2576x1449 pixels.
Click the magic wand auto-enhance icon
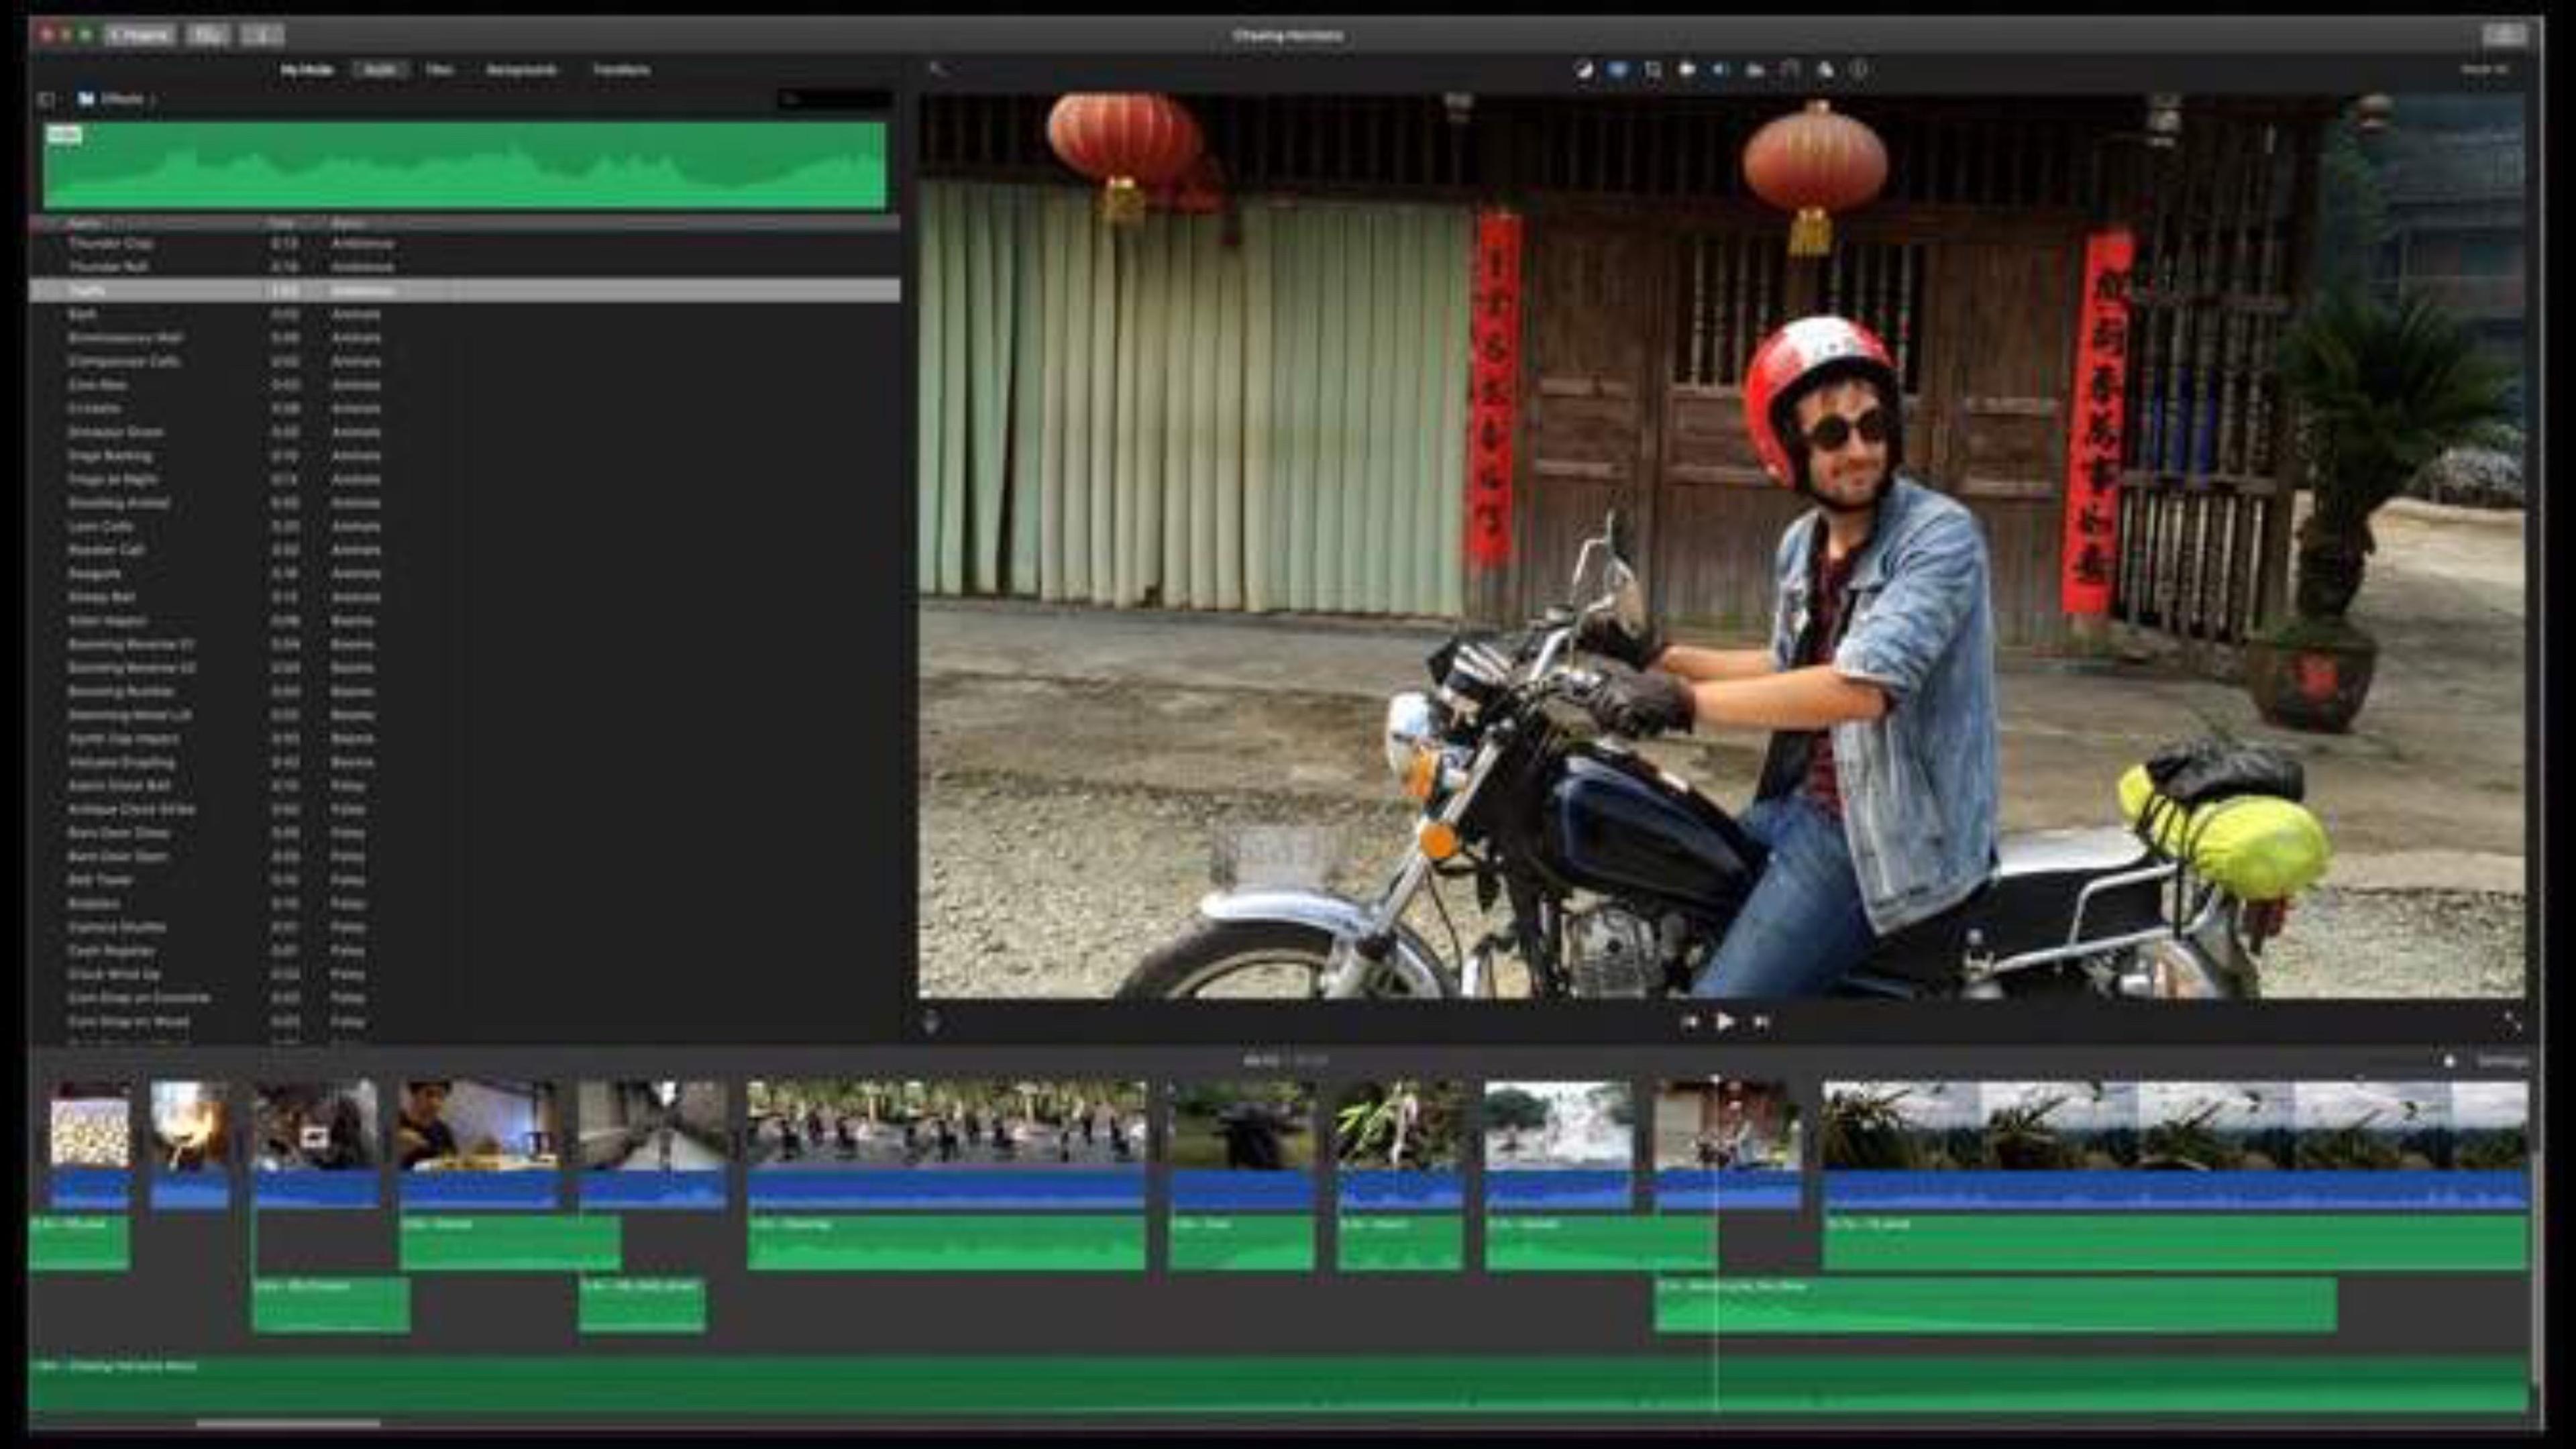[936, 69]
